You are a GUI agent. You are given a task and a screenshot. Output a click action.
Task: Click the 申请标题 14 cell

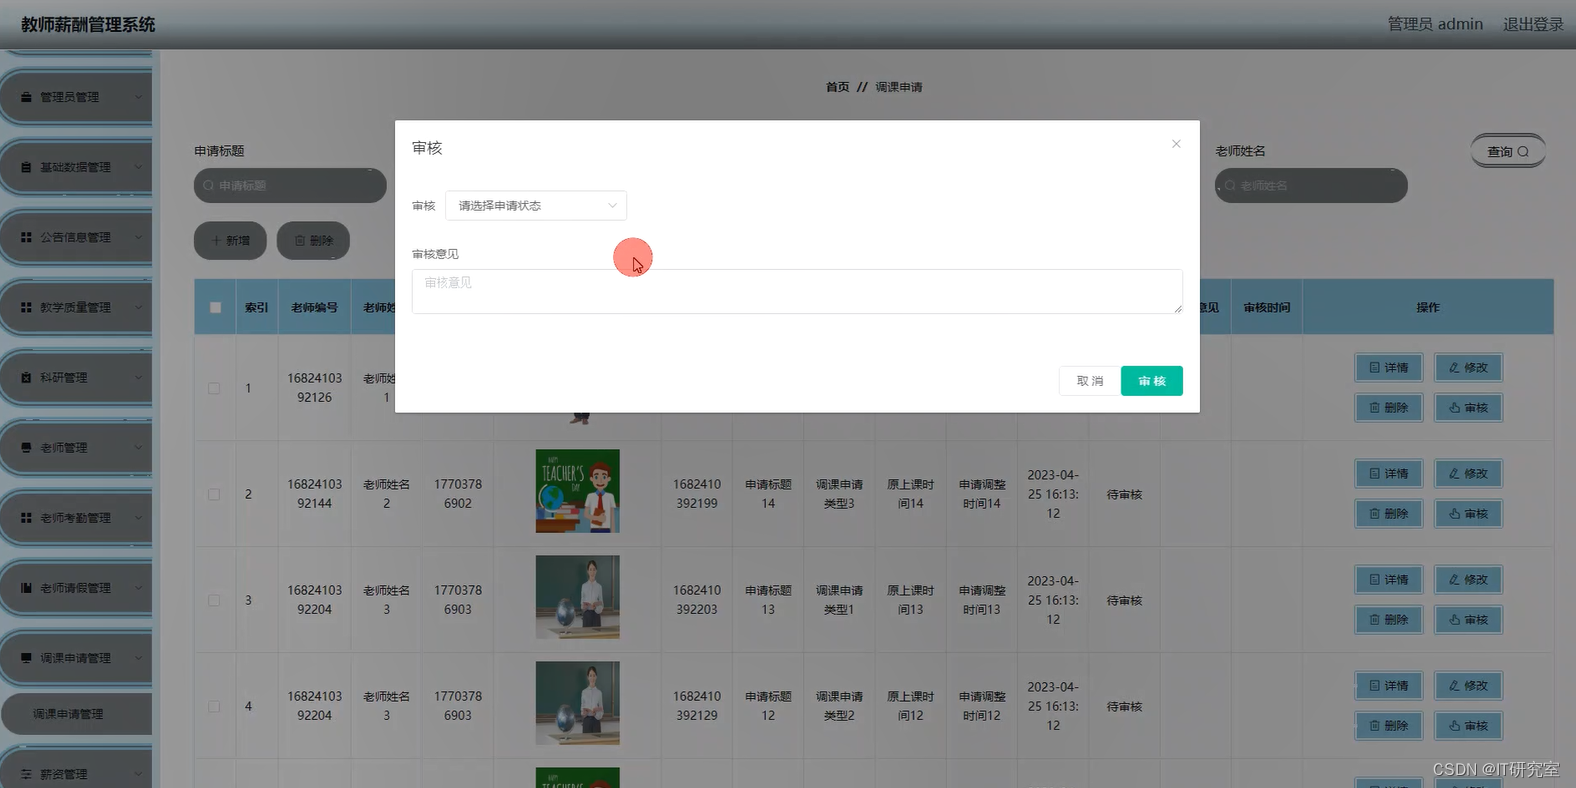tap(768, 494)
